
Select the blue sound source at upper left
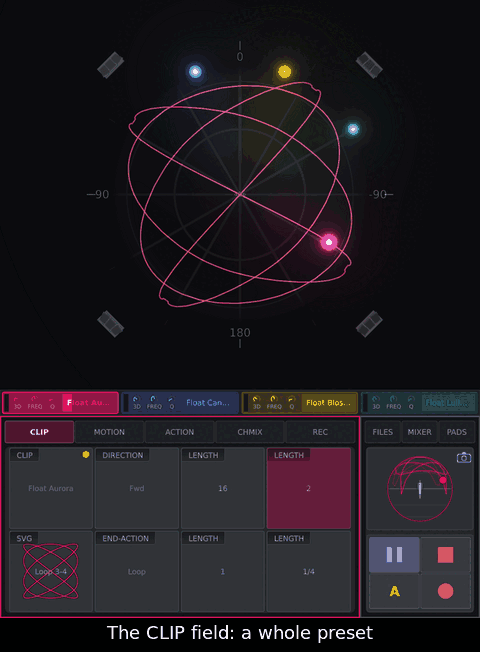[x=195, y=72]
